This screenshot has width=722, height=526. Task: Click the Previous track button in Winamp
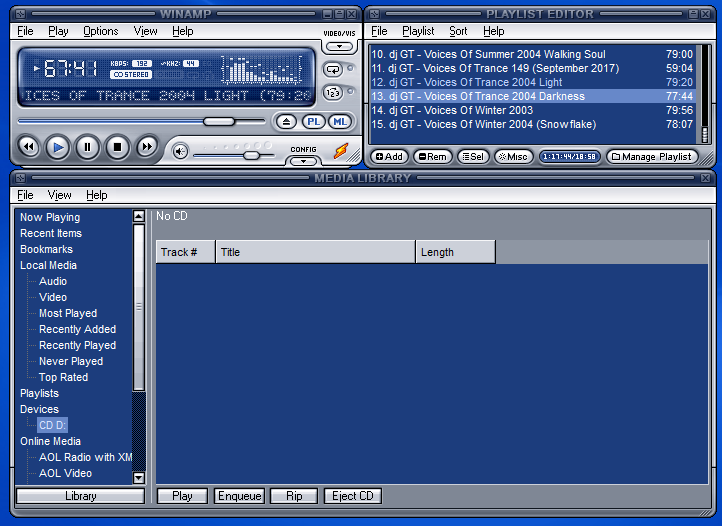(29, 147)
